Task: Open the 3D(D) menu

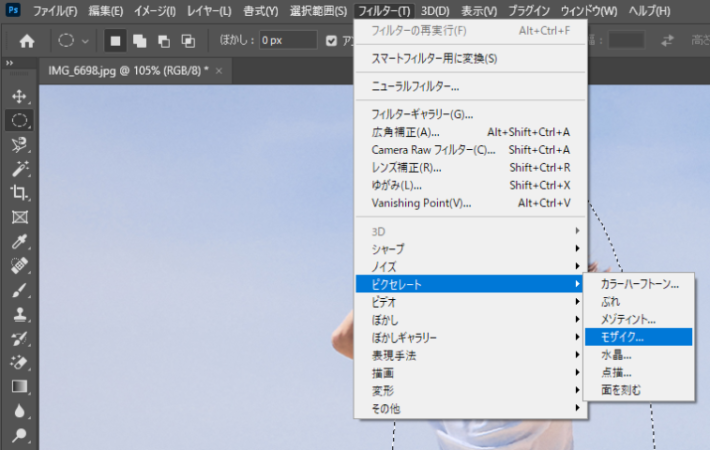Action: click(x=435, y=10)
